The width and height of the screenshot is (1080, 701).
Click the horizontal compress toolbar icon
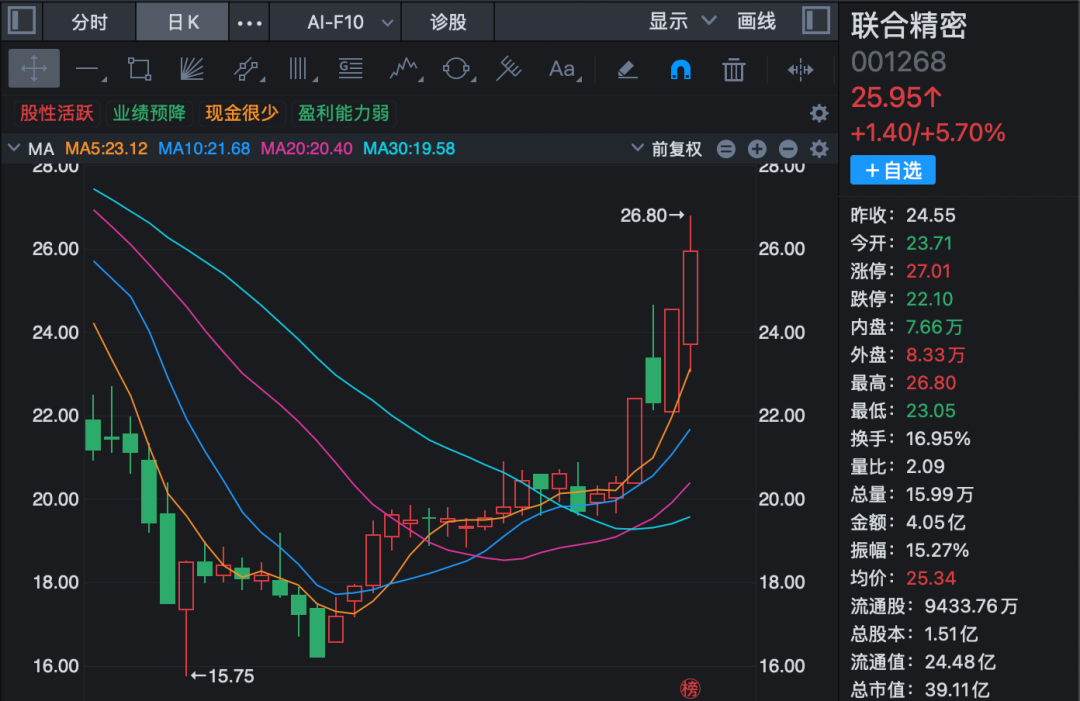[800, 69]
